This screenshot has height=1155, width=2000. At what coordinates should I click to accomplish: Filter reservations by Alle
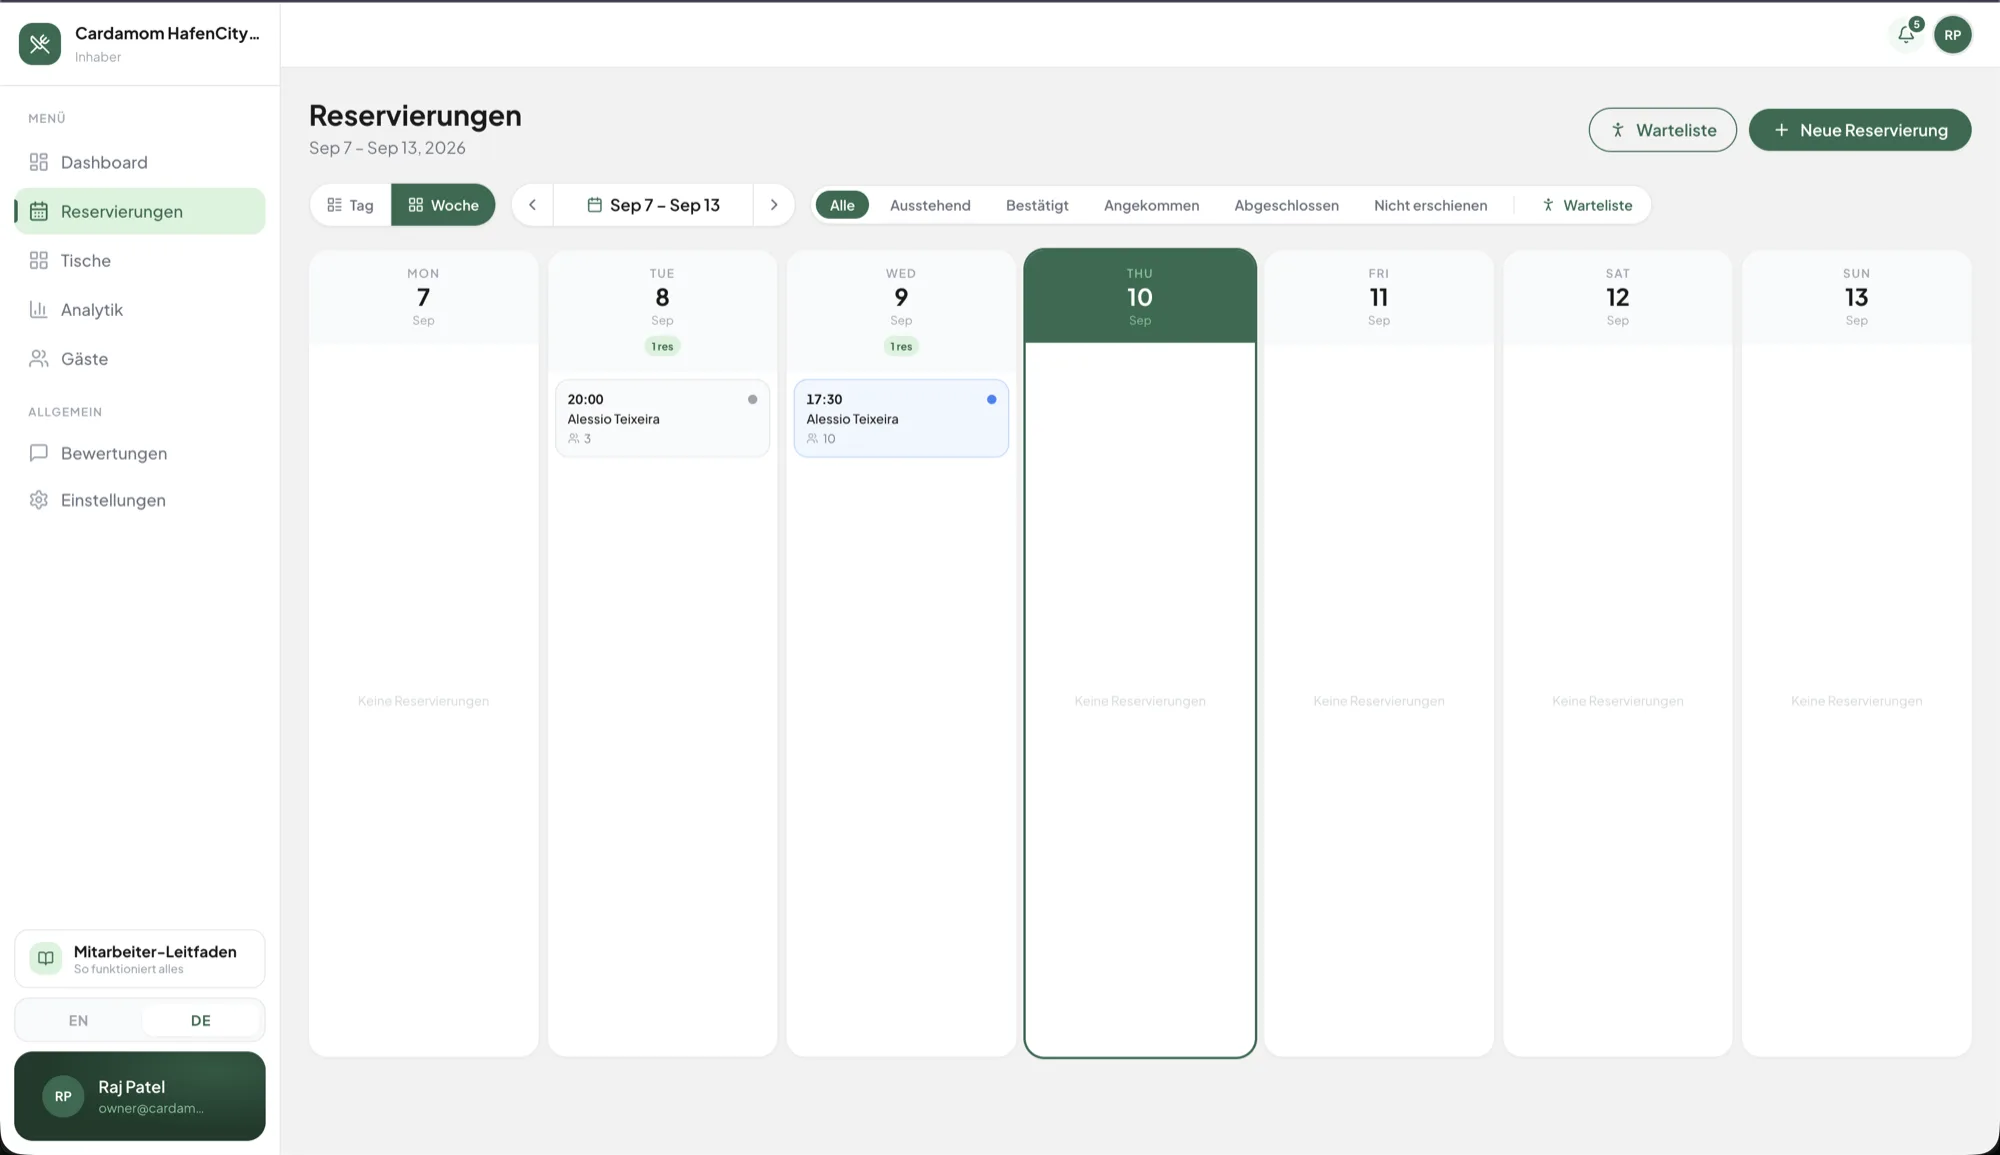[x=842, y=205]
